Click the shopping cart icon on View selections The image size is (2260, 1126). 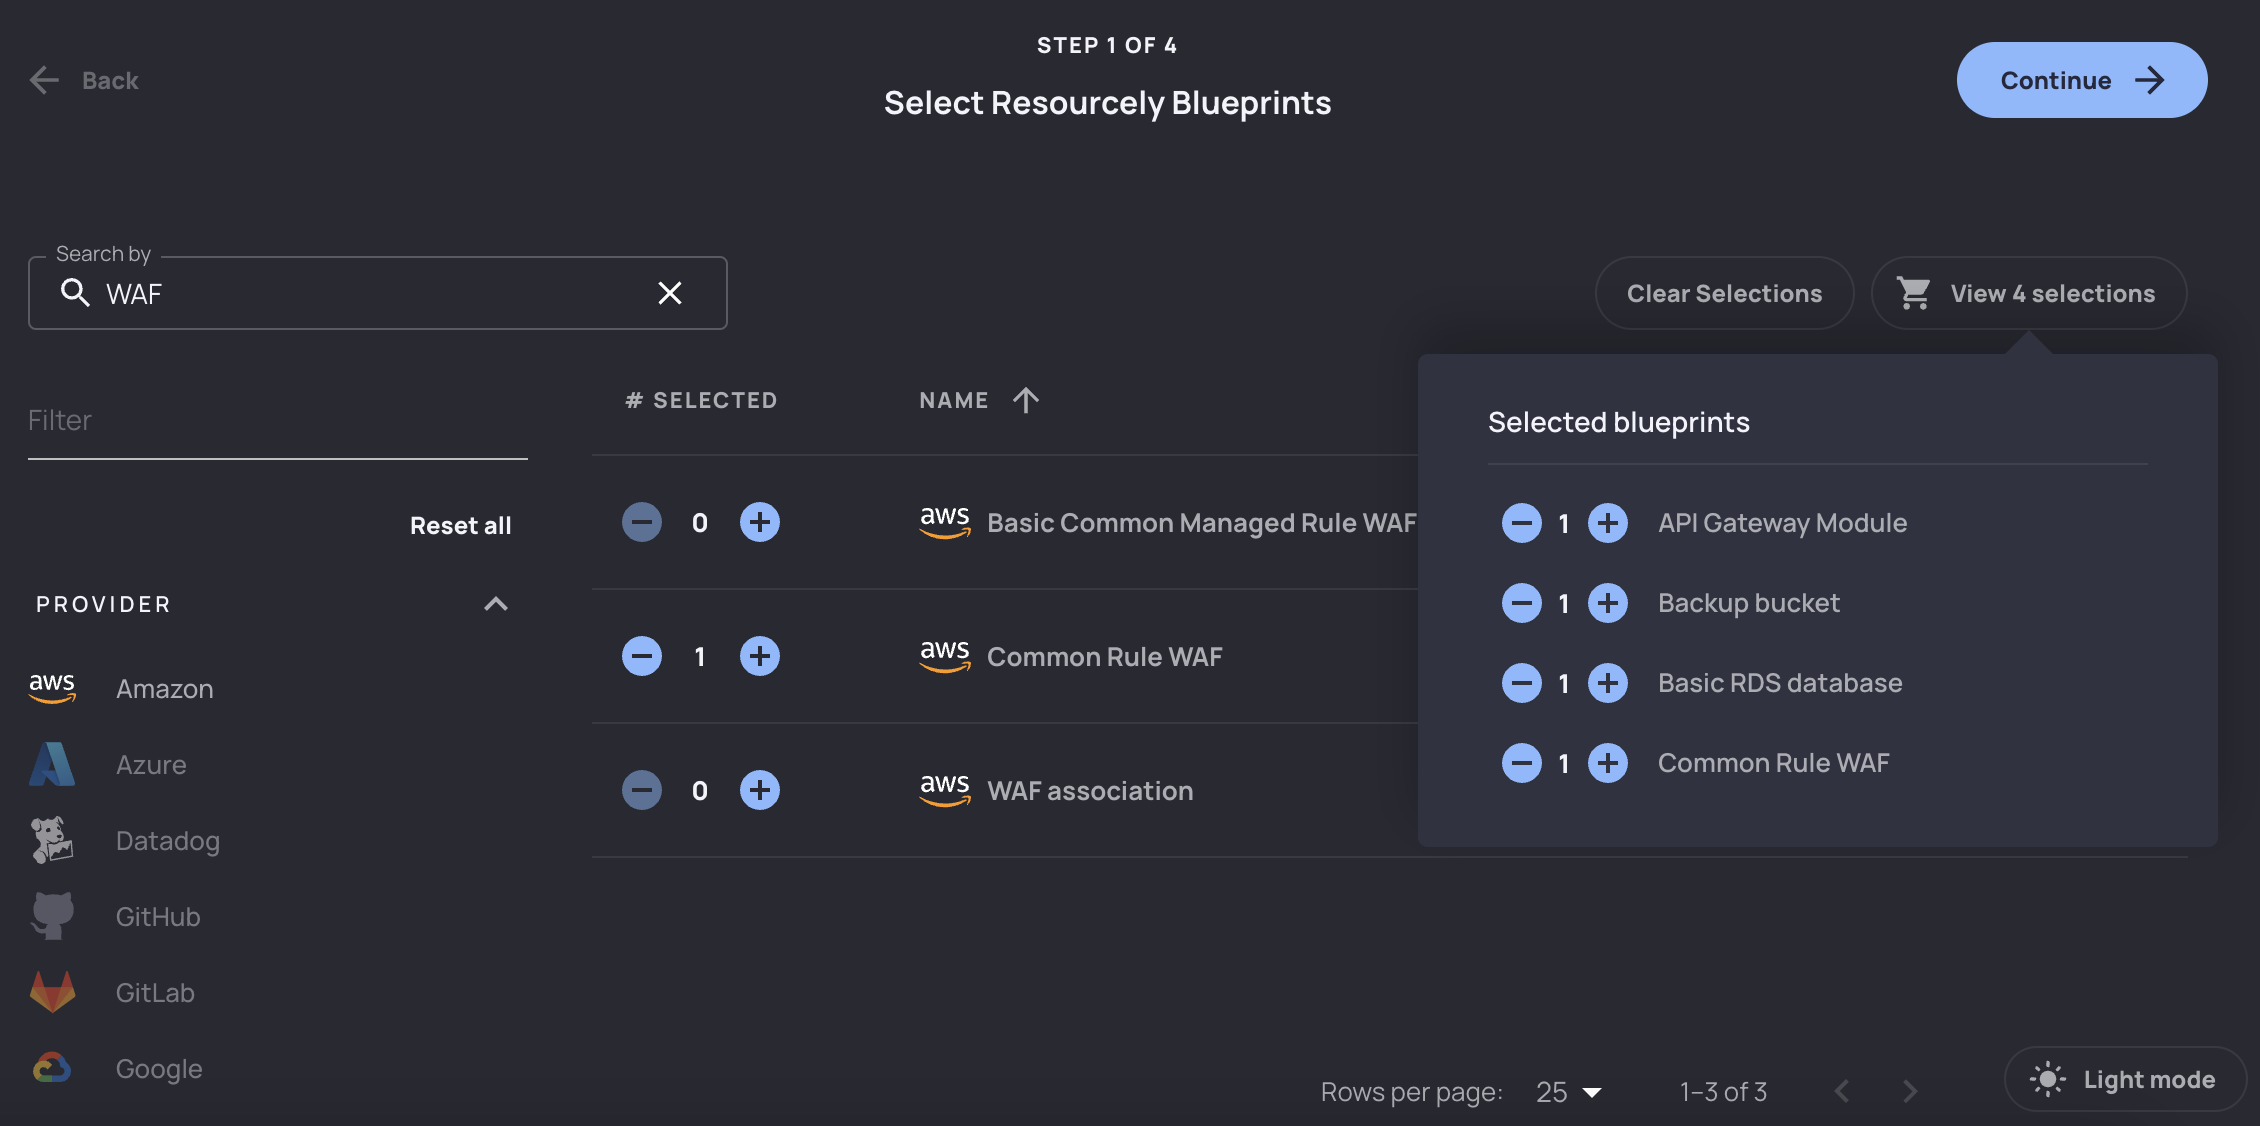[x=1913, y=293]
